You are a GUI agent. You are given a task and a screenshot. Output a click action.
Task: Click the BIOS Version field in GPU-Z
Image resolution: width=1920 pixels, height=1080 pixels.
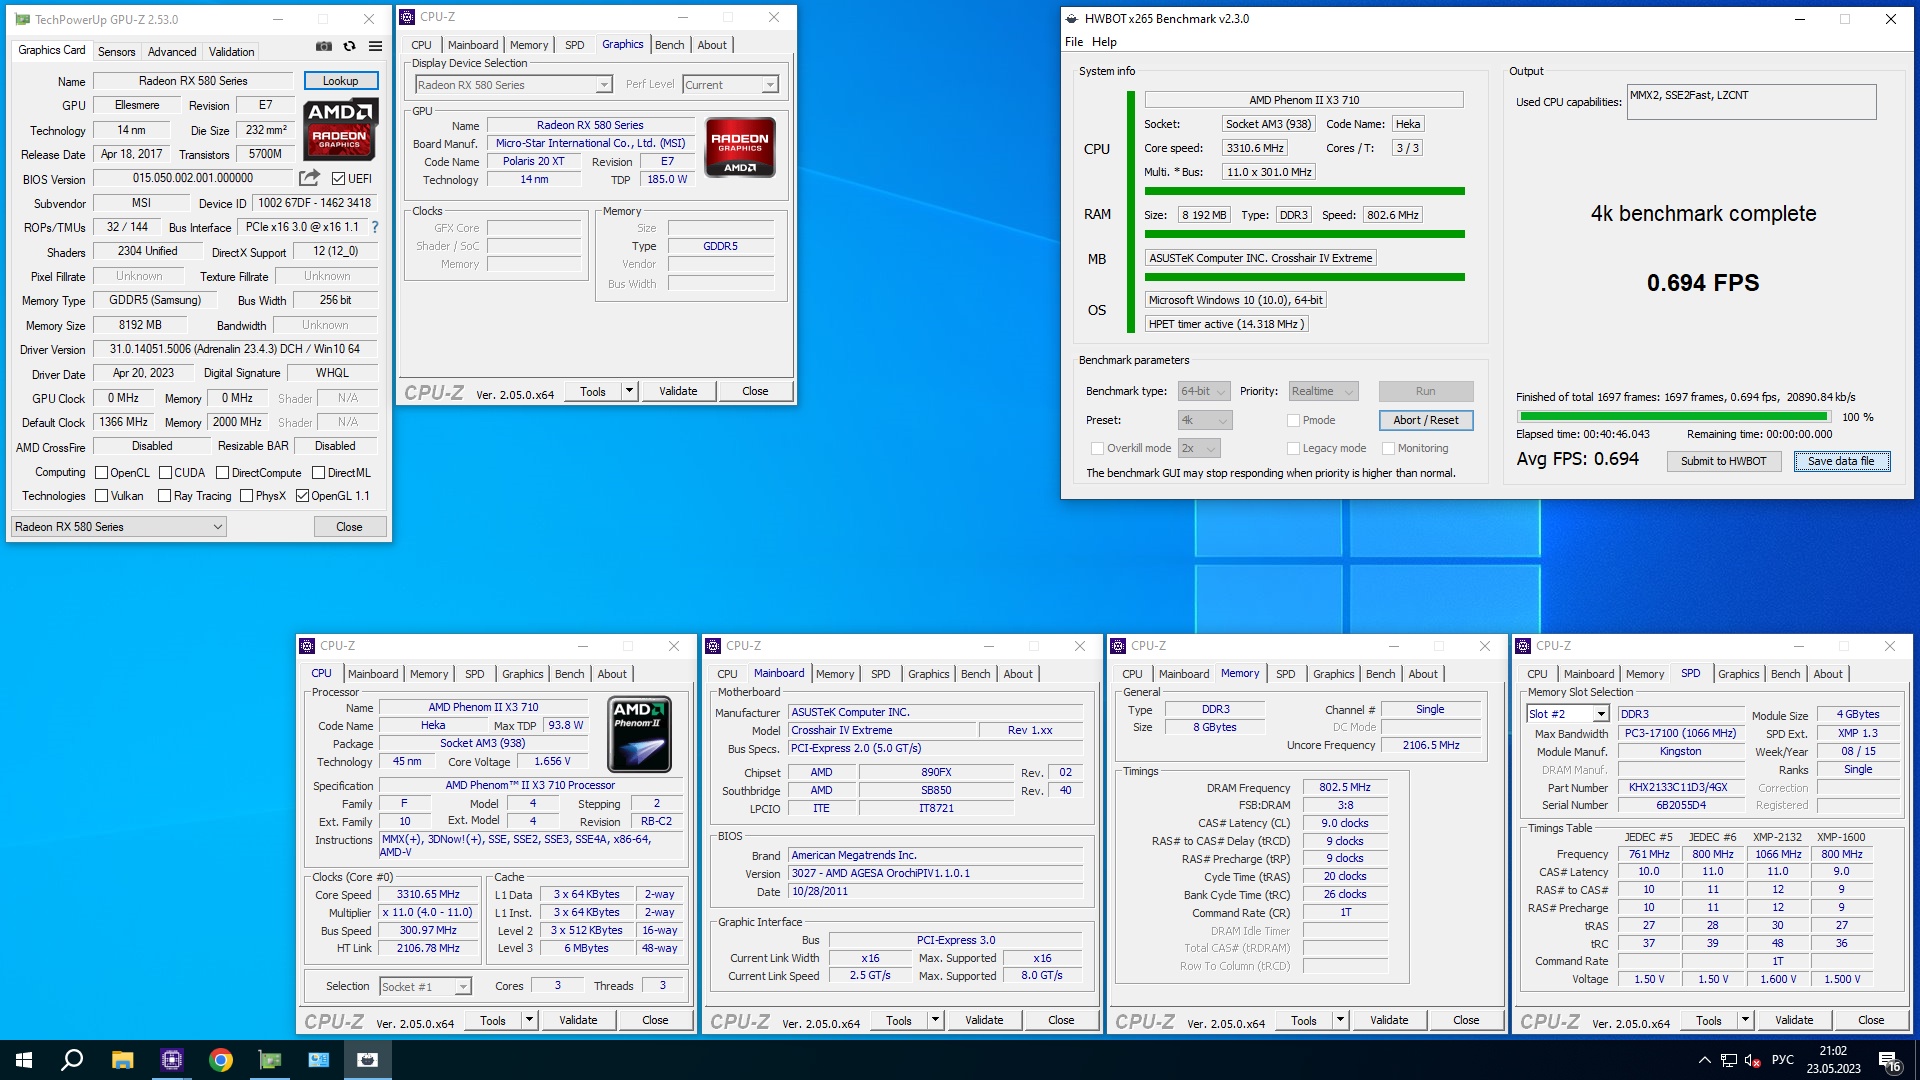point(193,179)
